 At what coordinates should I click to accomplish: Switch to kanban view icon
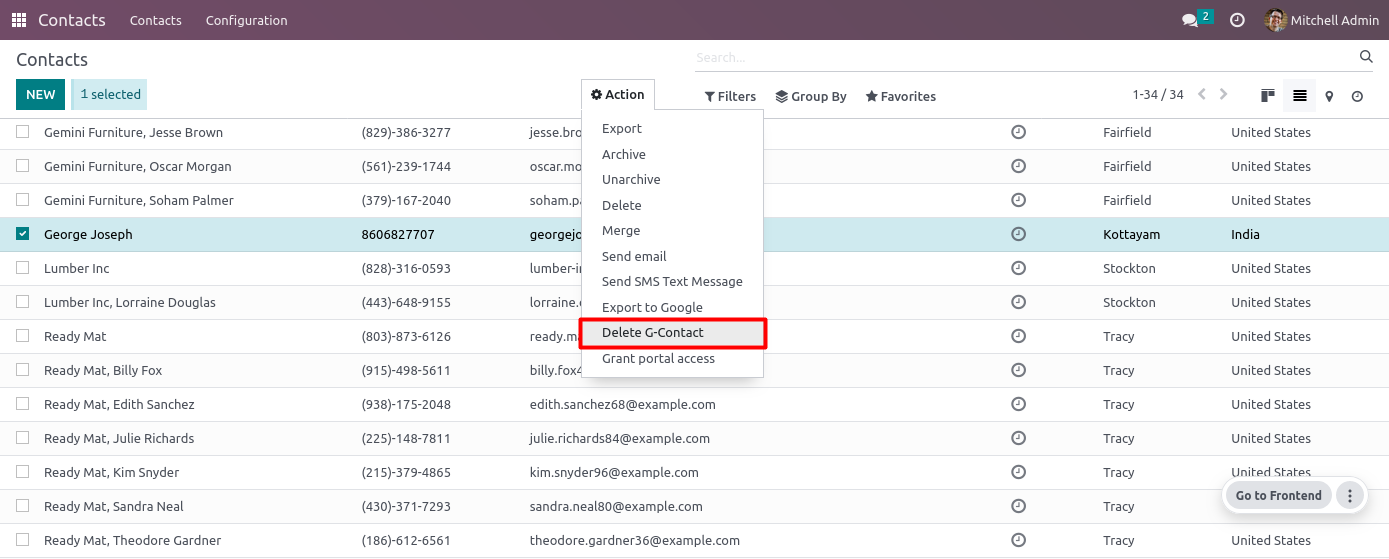[1268, 96]
